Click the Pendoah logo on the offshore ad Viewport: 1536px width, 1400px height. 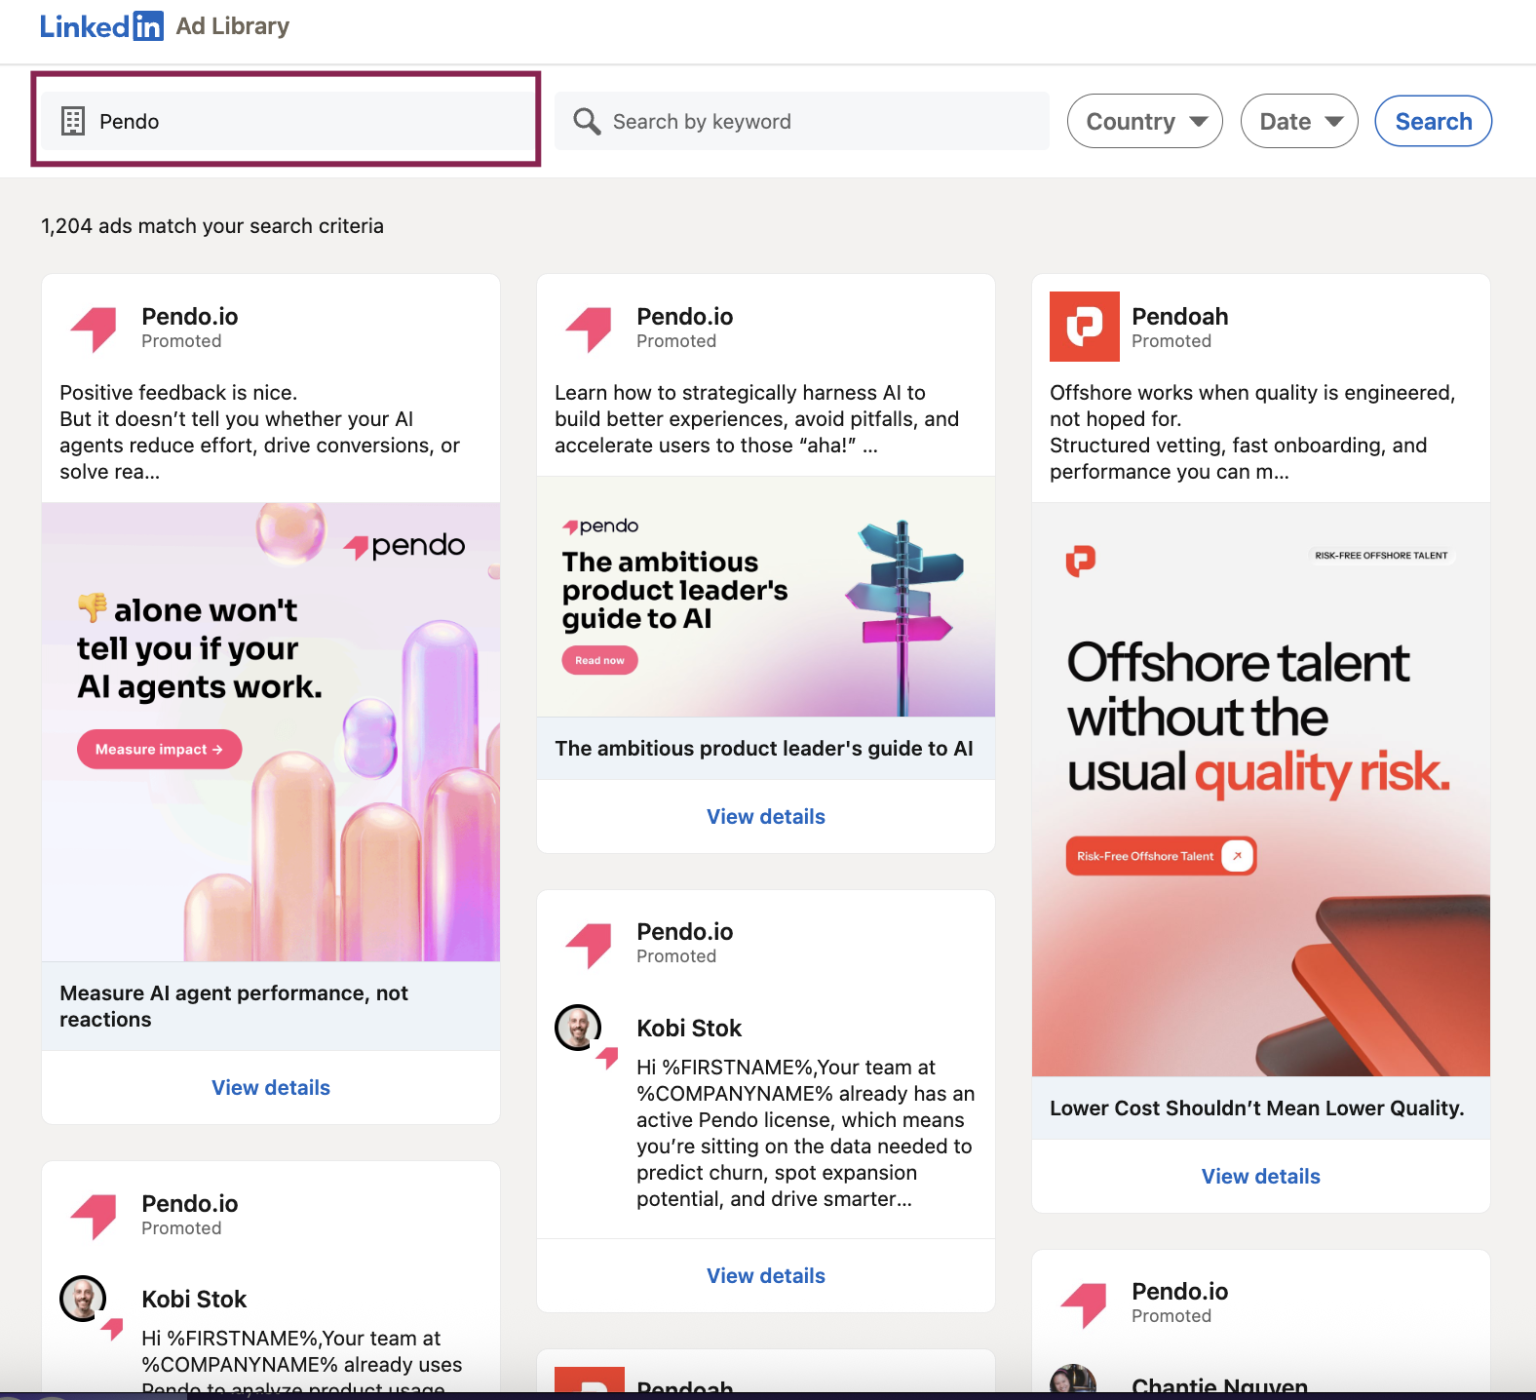click(1084, 327)
